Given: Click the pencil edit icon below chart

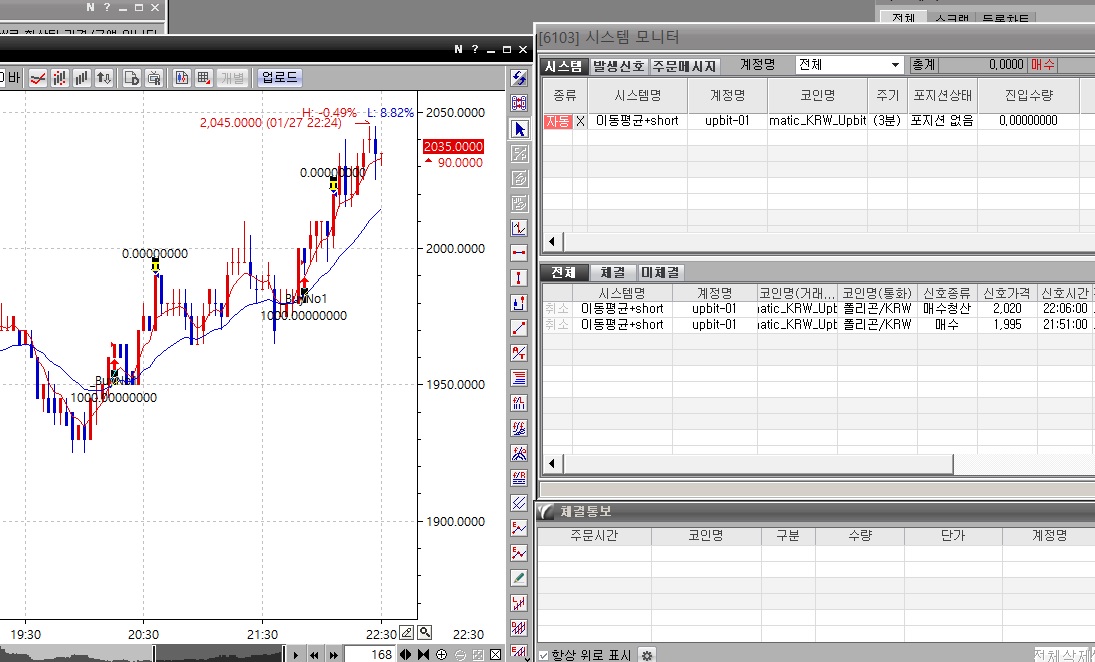Looking at the screenshot, I should point(407,632).
